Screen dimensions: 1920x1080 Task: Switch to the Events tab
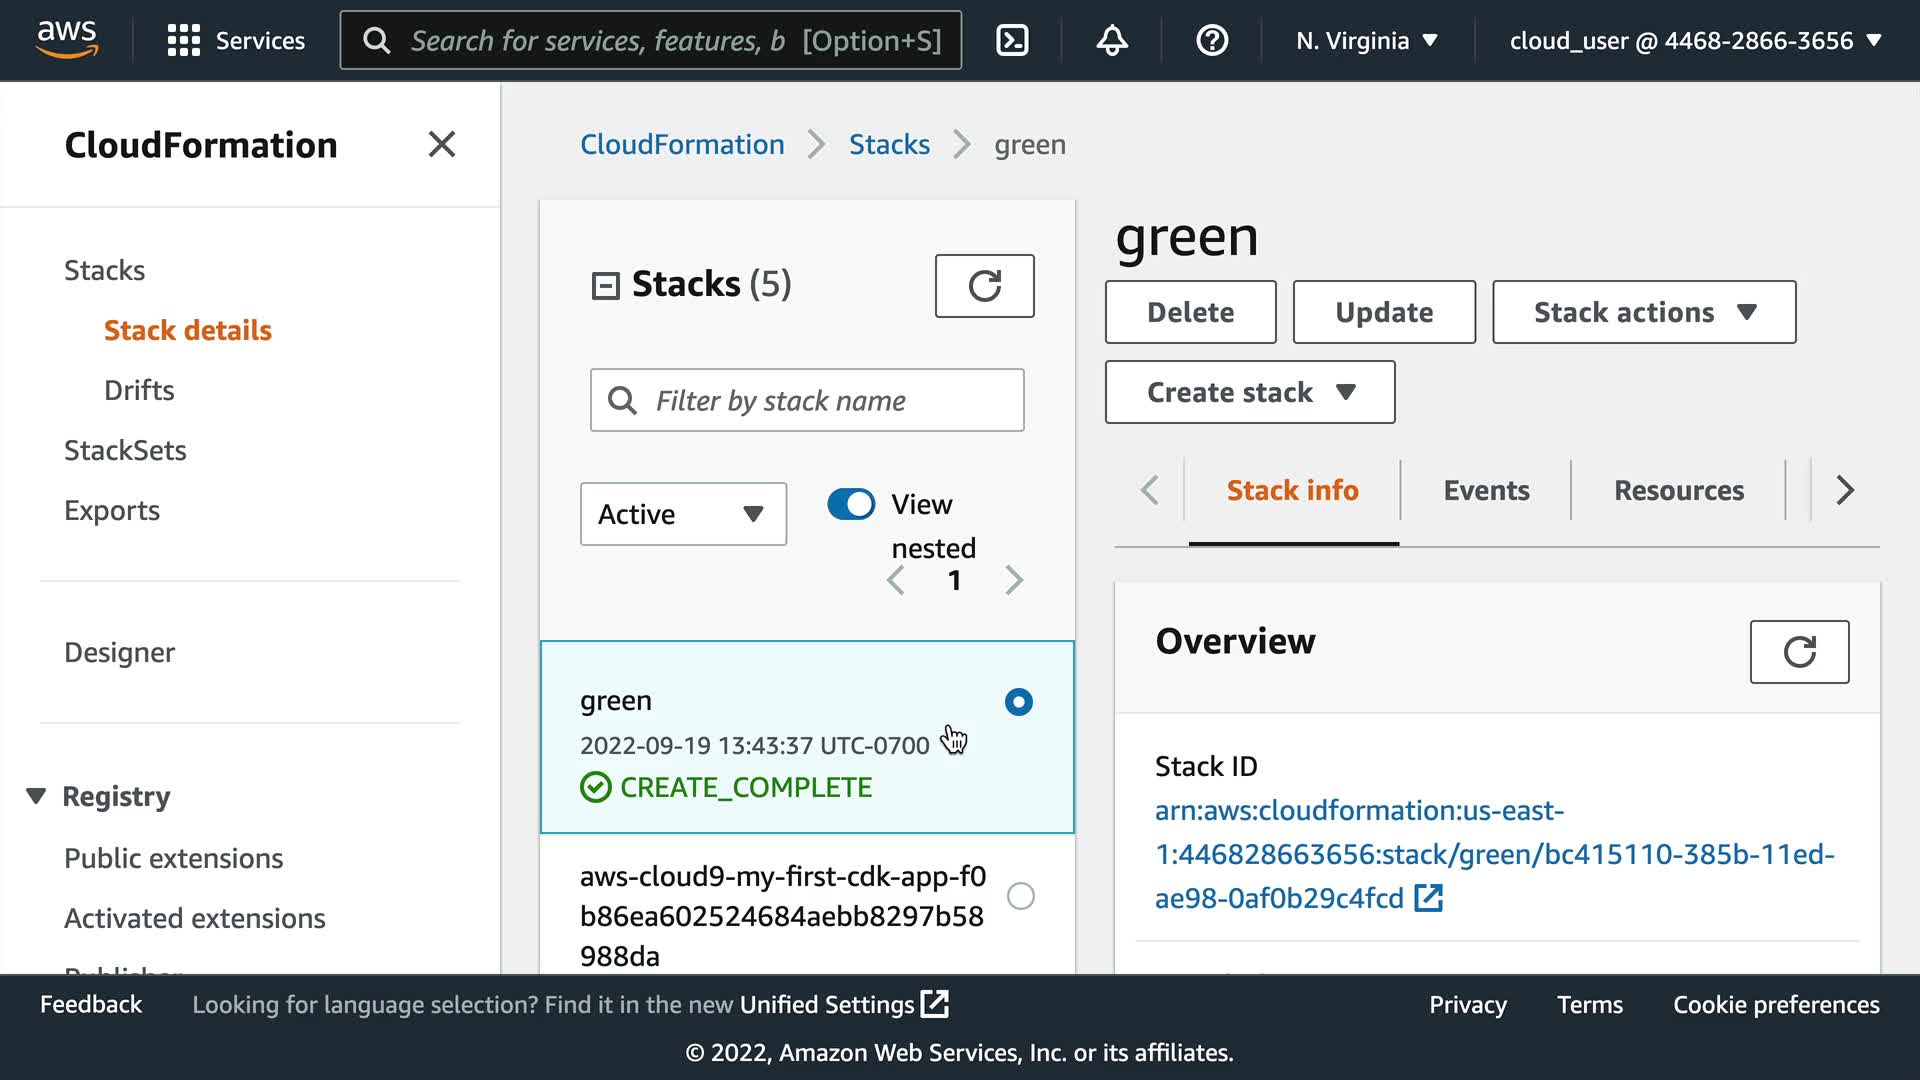pos(1485,490)
